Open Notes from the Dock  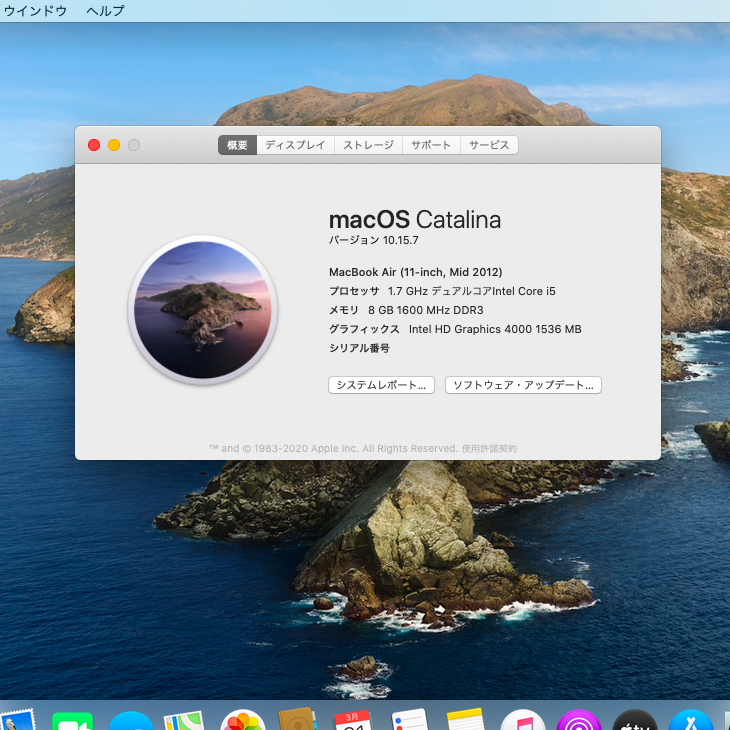click(x=466, y=719)
